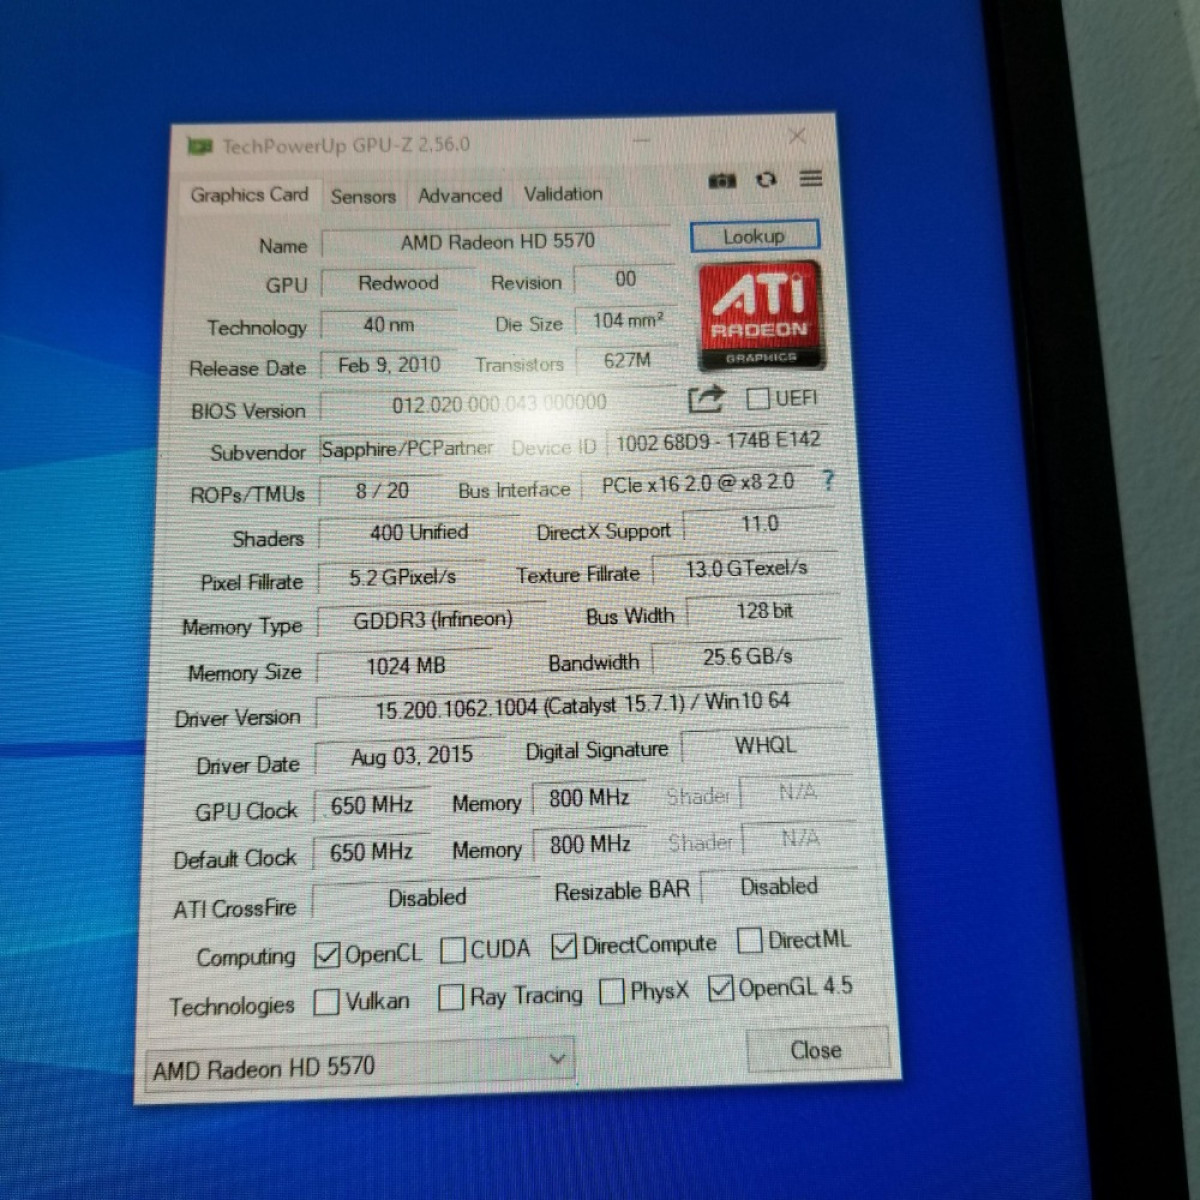
Task: Click the screenshot camera icon
Action: coord(722,180)
